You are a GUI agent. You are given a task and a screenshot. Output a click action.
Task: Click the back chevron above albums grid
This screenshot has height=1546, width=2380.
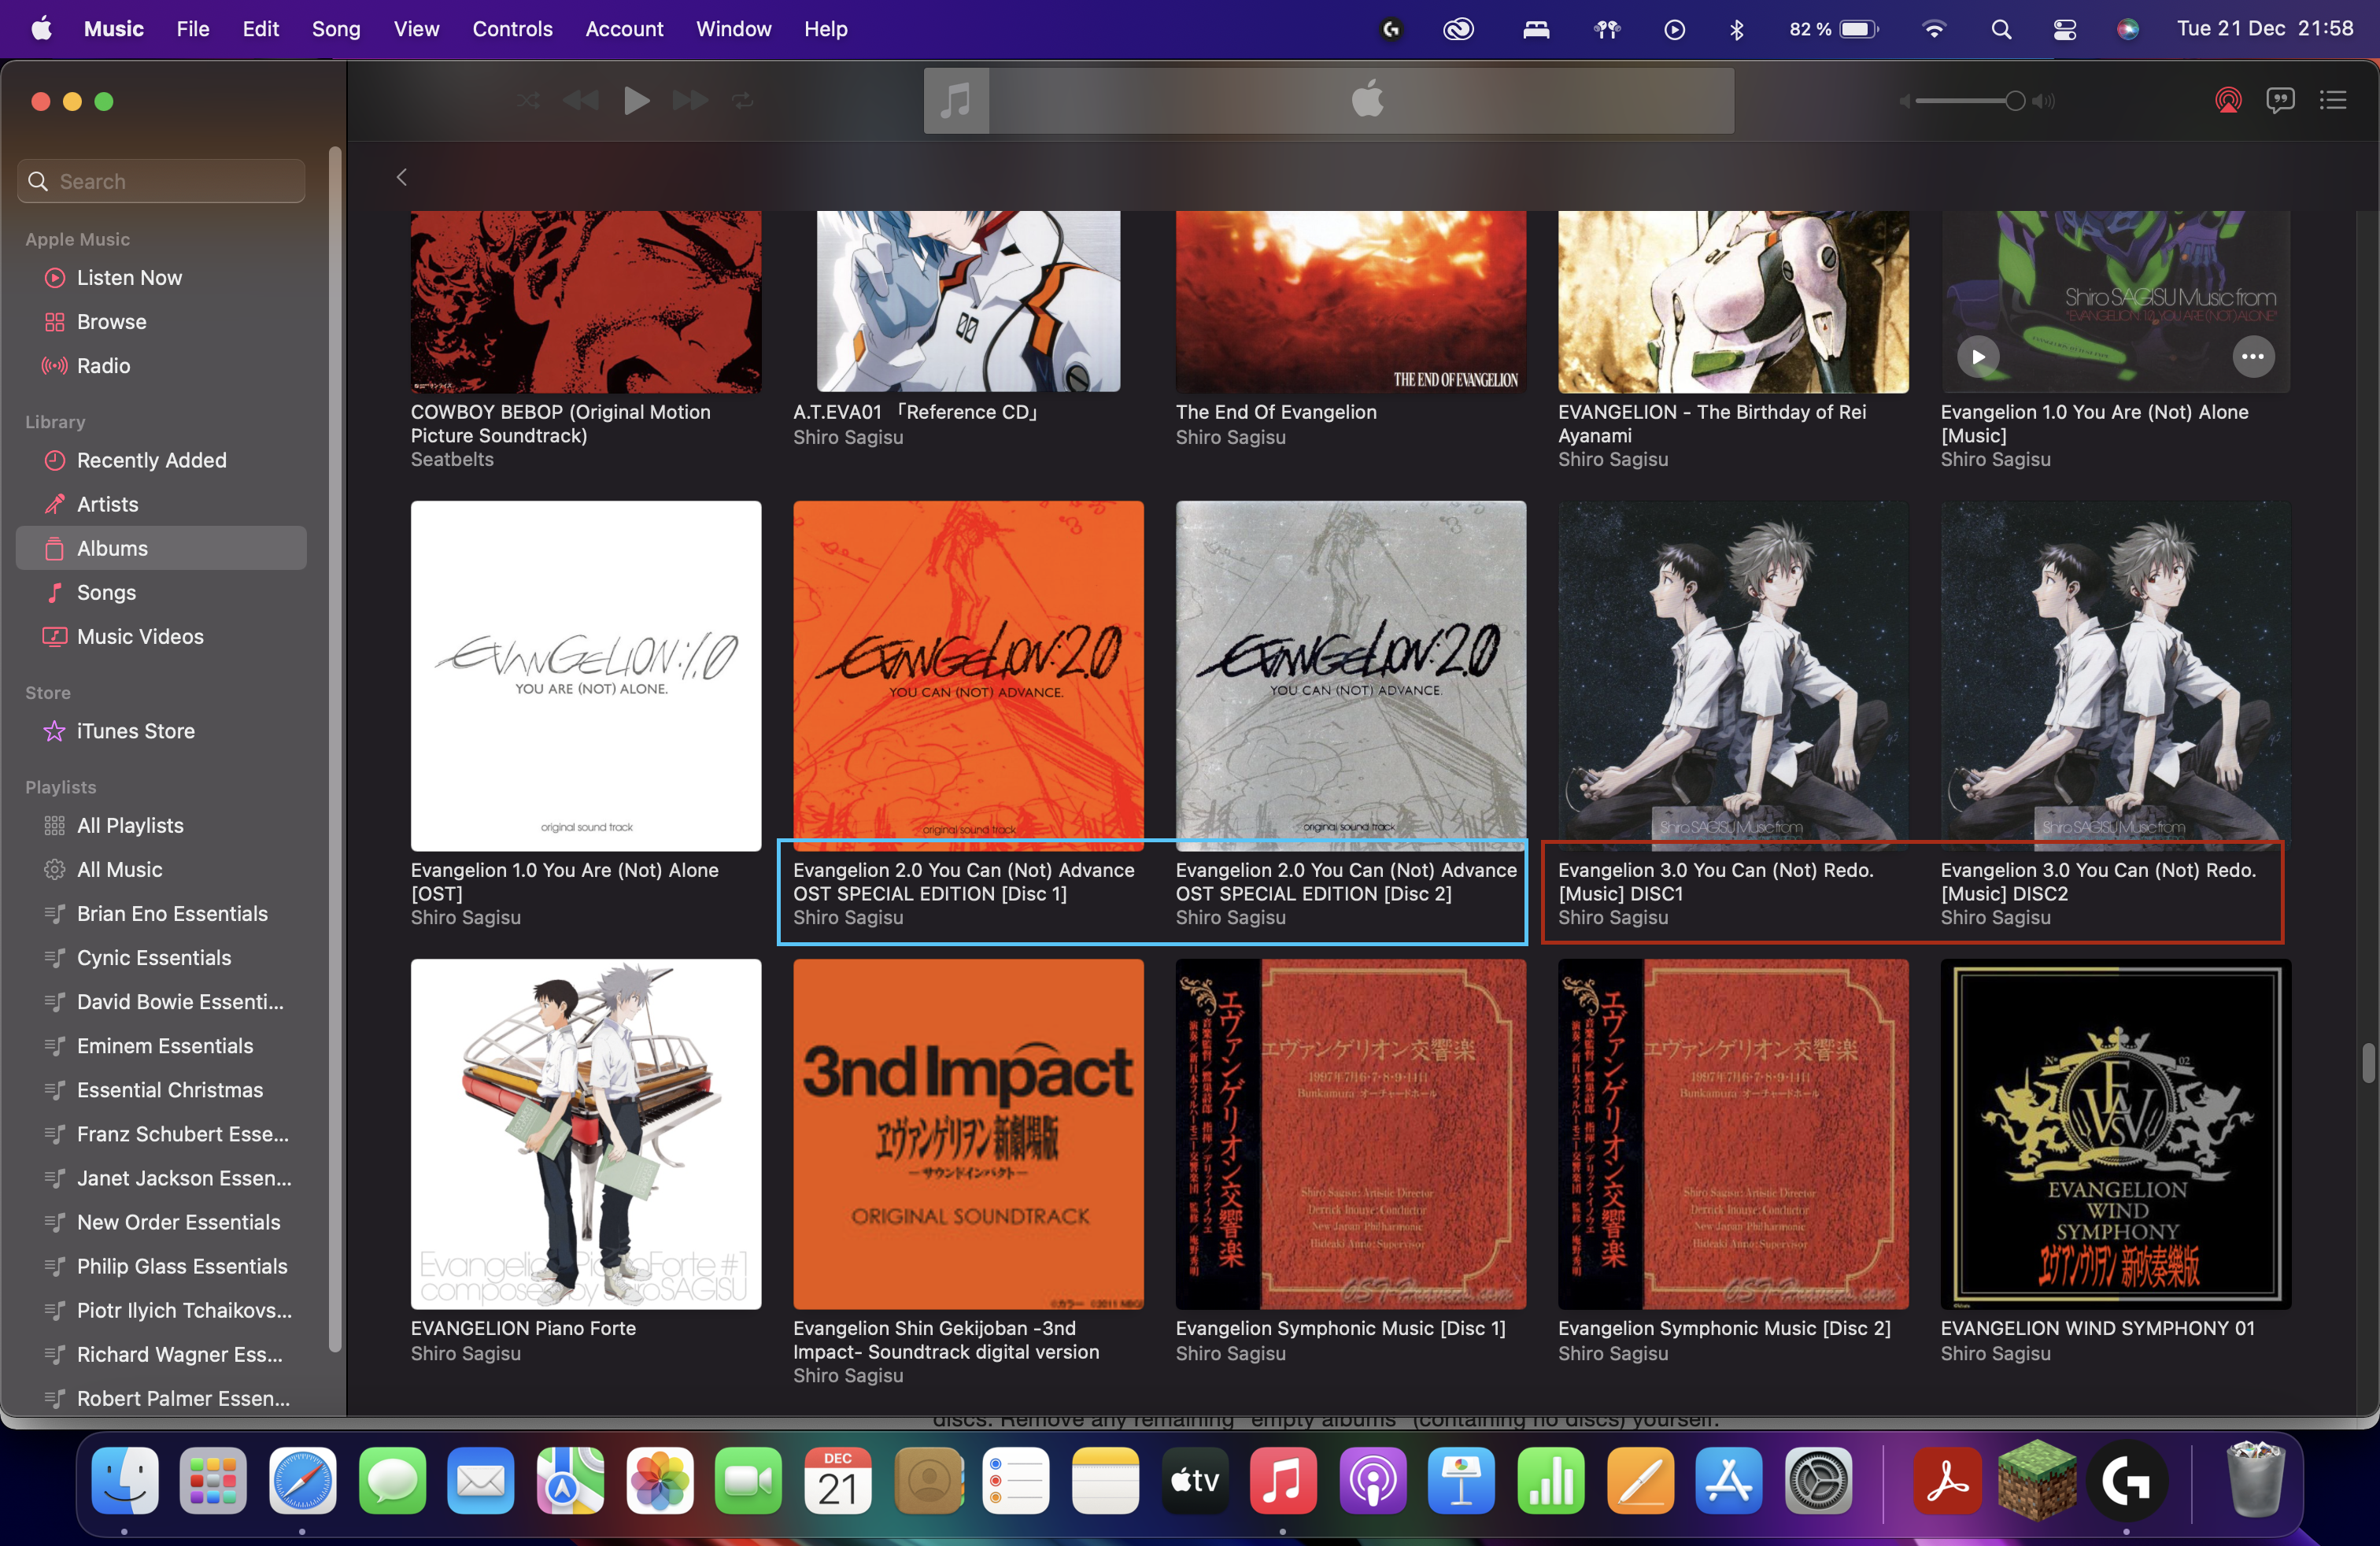point(402,178)
